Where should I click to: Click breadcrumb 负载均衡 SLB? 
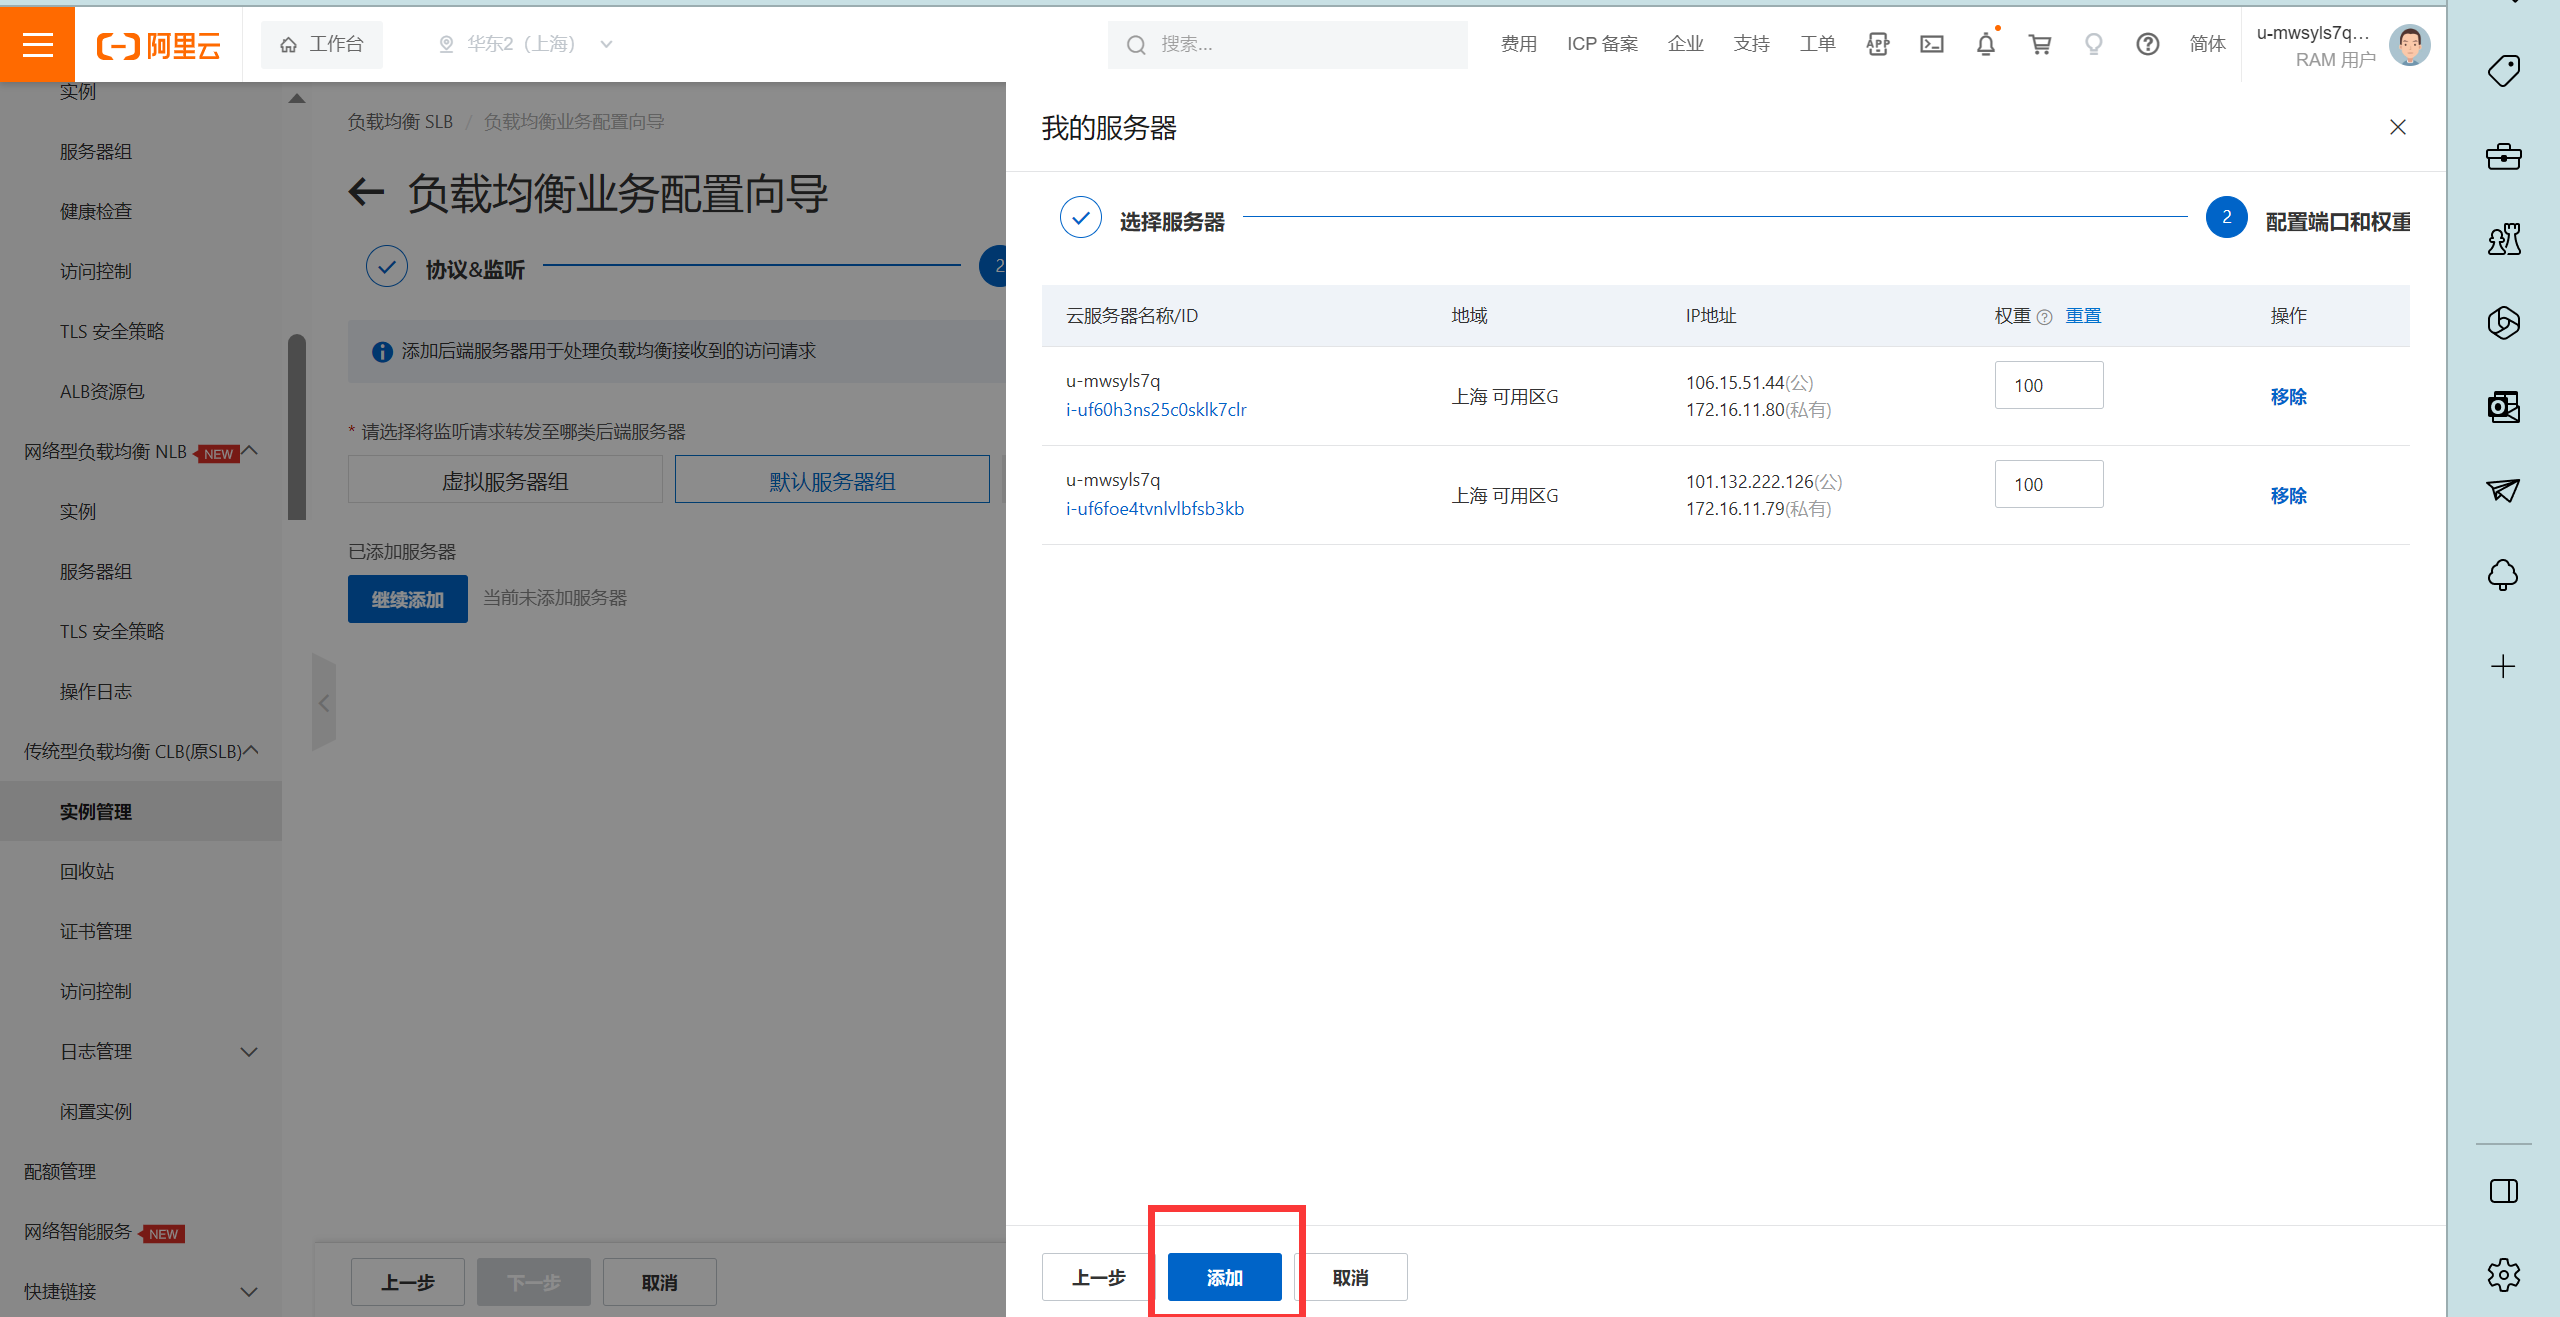point(400,122)
